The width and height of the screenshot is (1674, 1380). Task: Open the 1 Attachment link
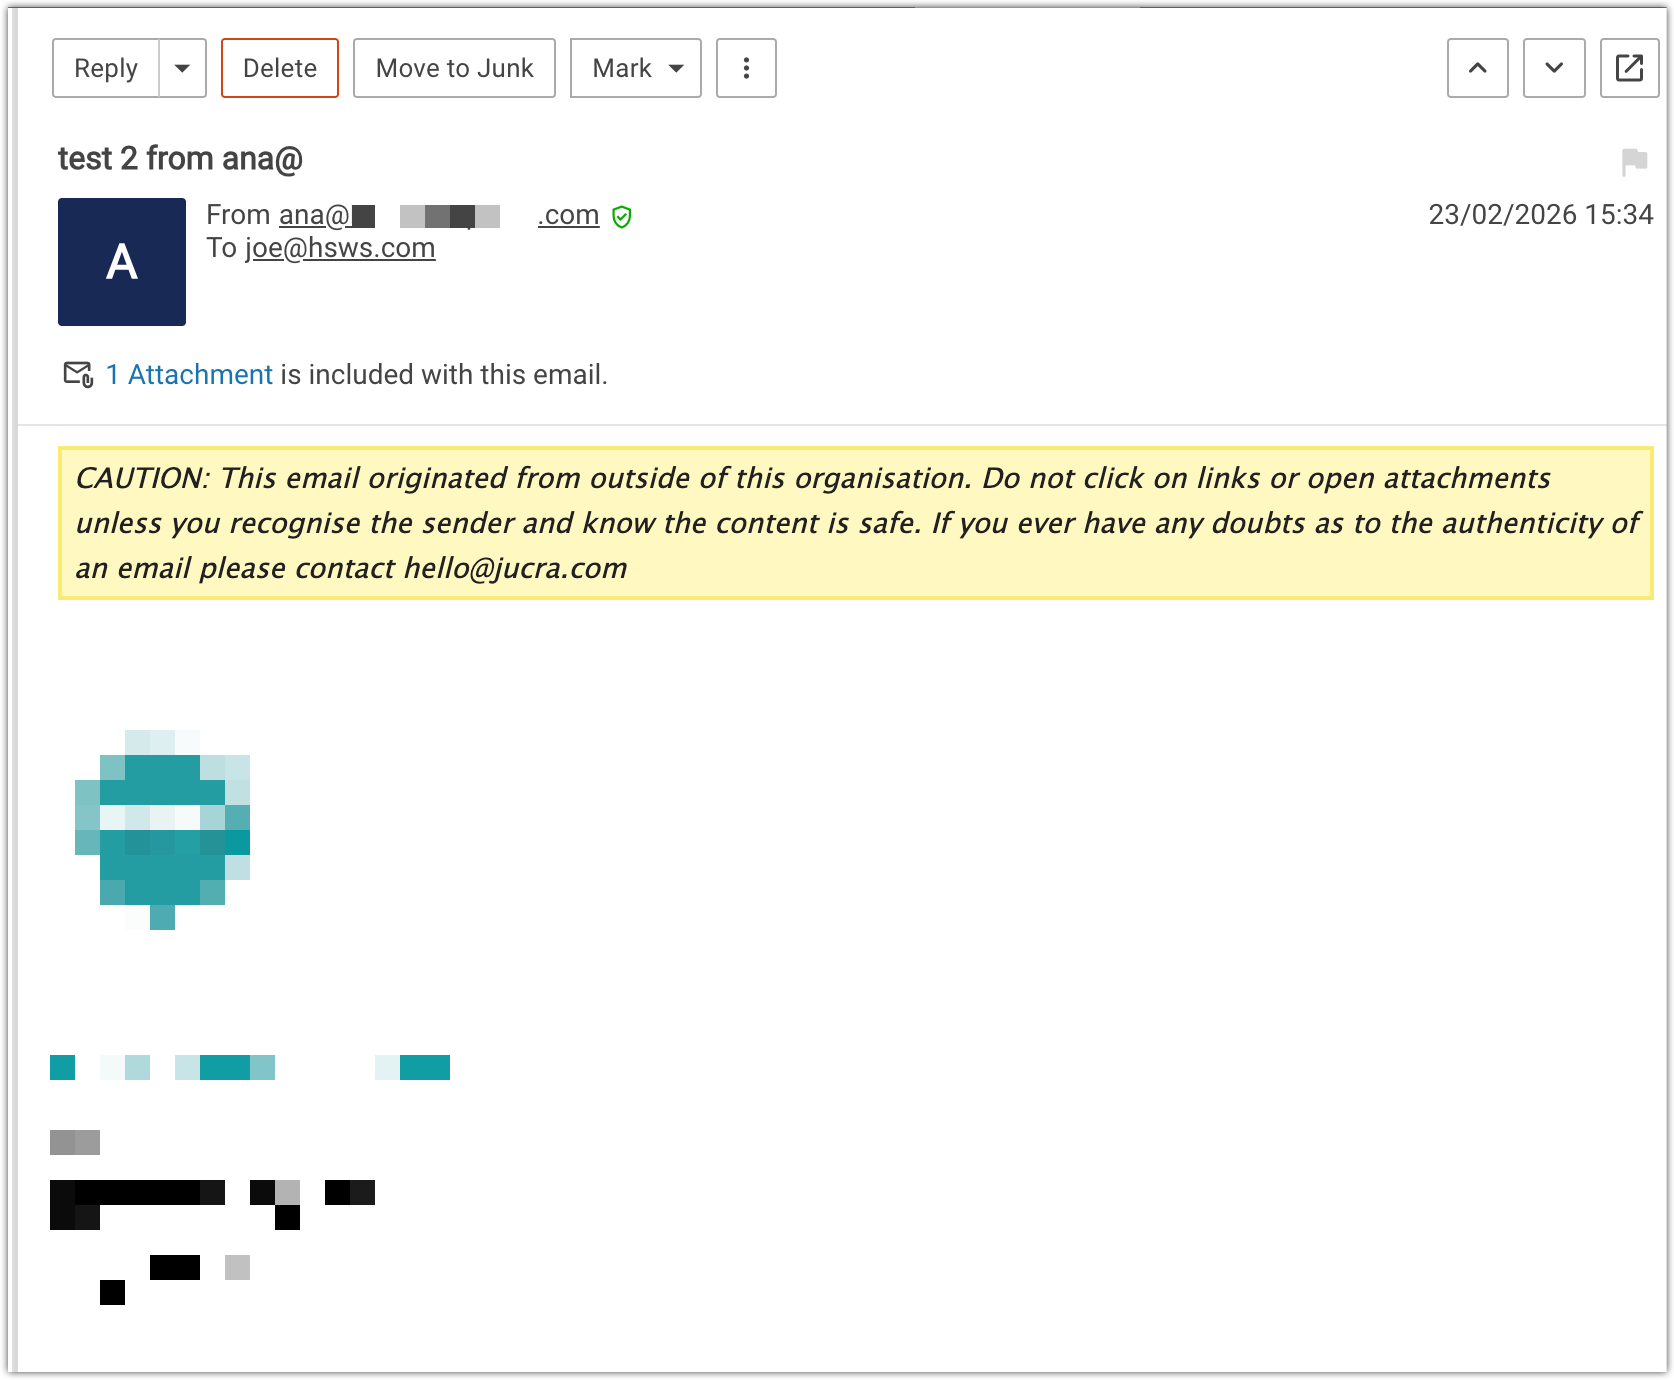coord(189,374)
